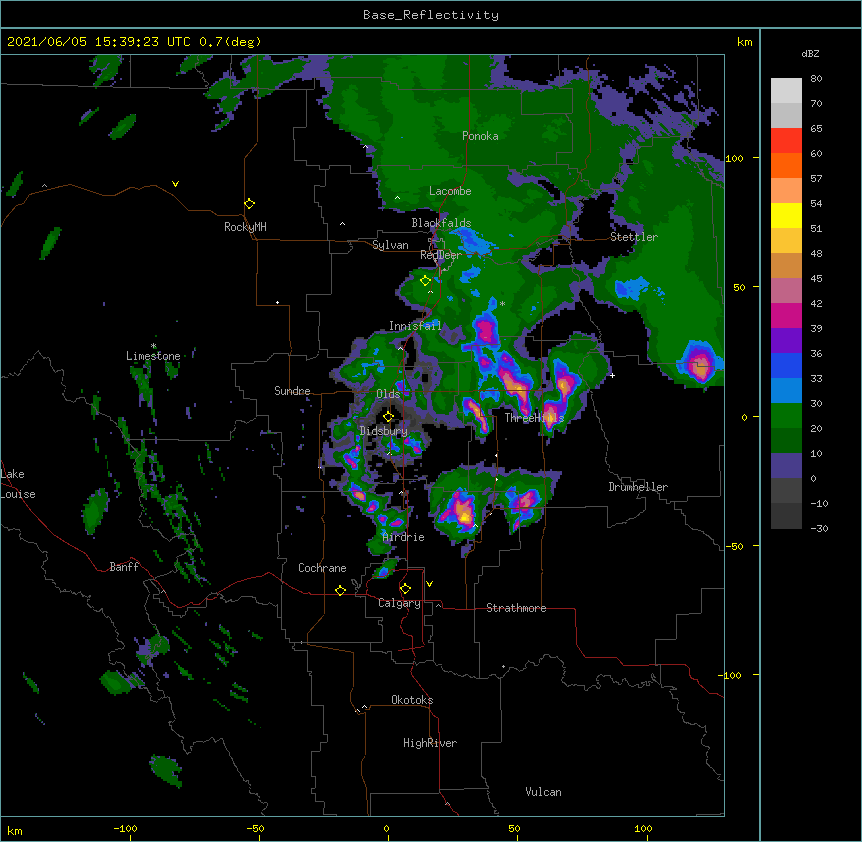Click the Okotoks label

coord(412,700)
